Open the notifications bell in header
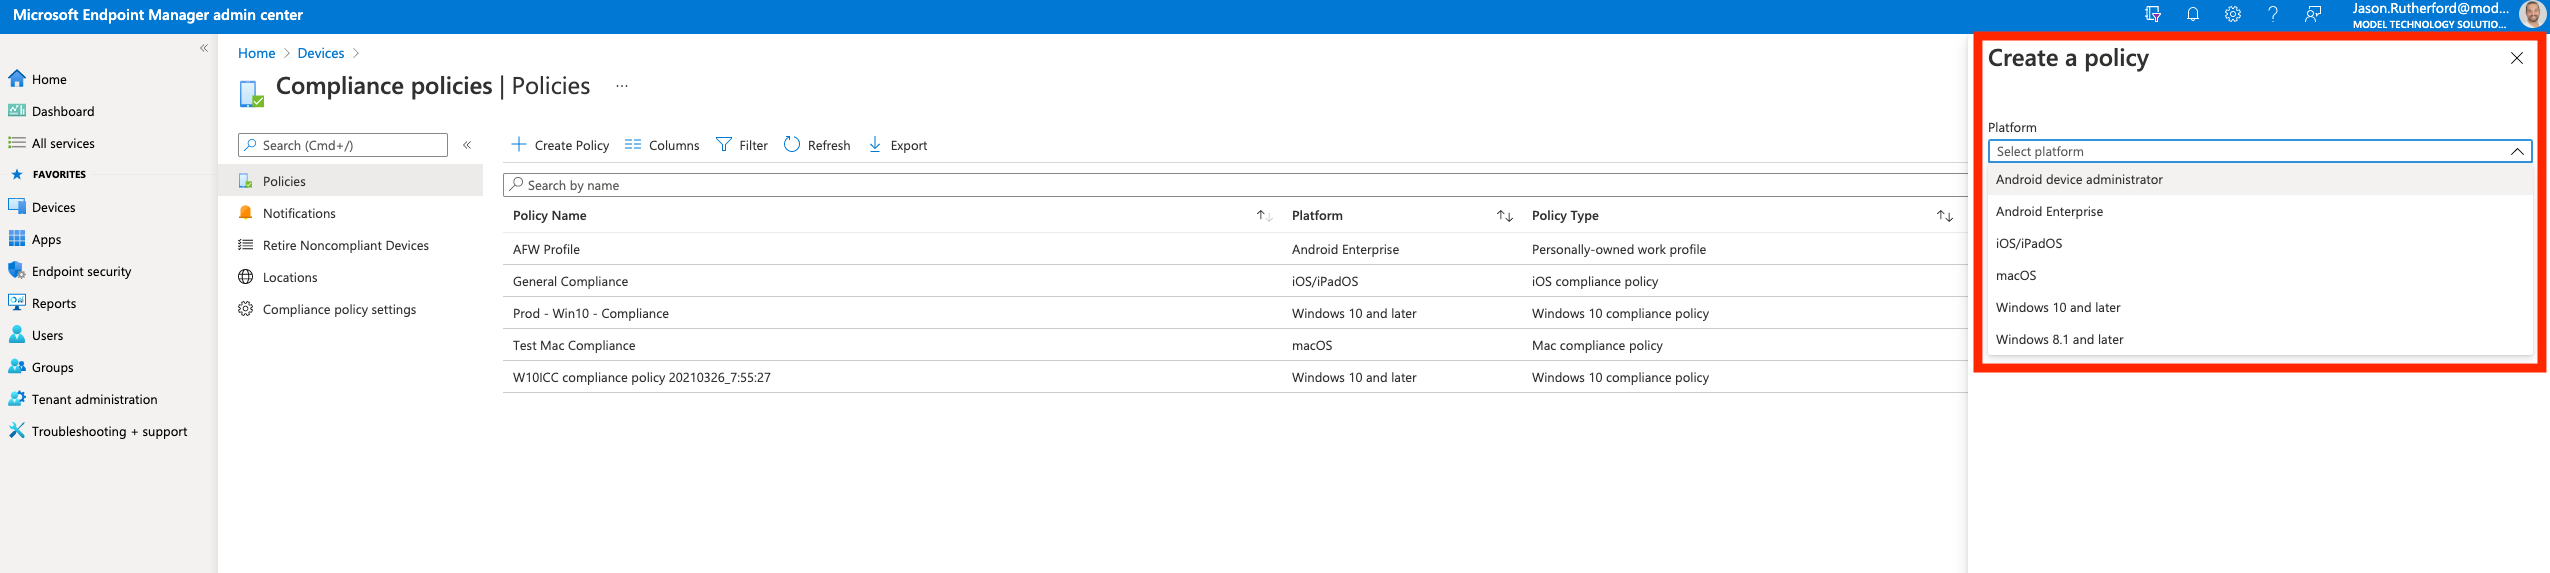Viewport: 2550px width, 573px height. click(x=2193, y=14)
